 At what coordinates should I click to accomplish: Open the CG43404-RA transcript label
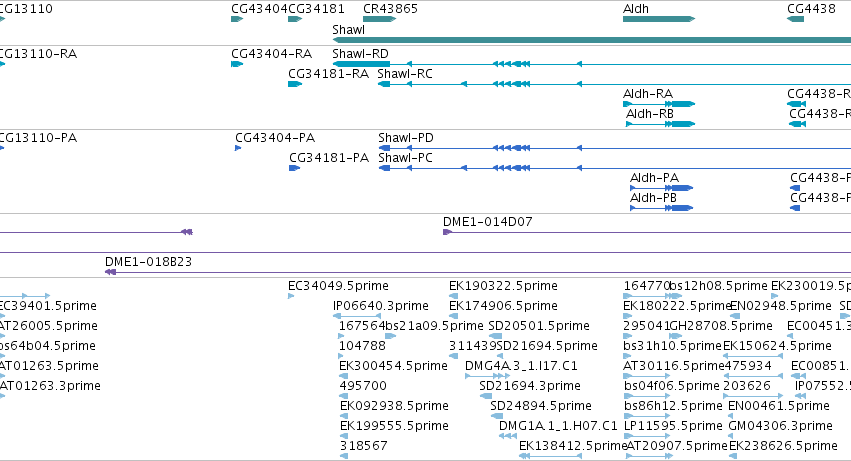[x=271, y=54]
